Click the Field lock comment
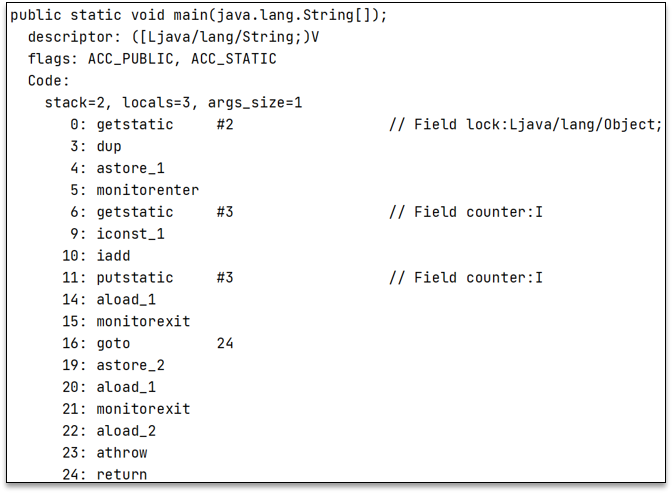Image resolution: width=672 pixels, height=493 pixels. click(525, 124)
